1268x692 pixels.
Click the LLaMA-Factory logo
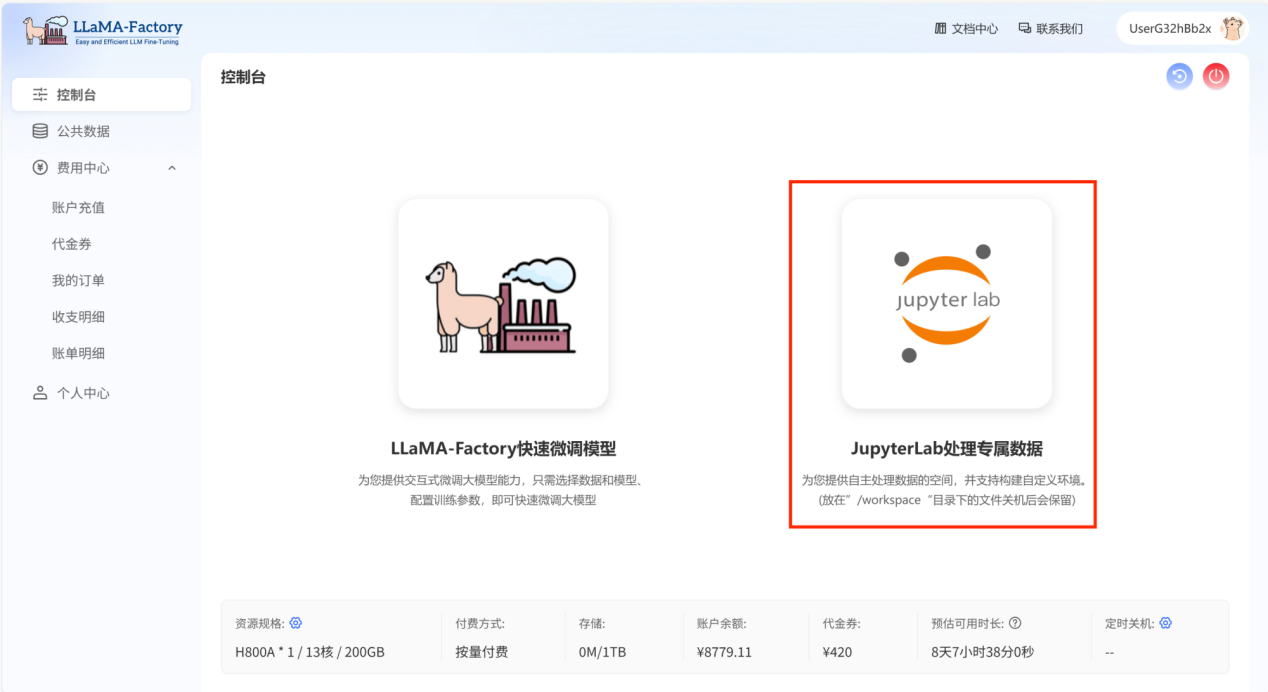103,30
